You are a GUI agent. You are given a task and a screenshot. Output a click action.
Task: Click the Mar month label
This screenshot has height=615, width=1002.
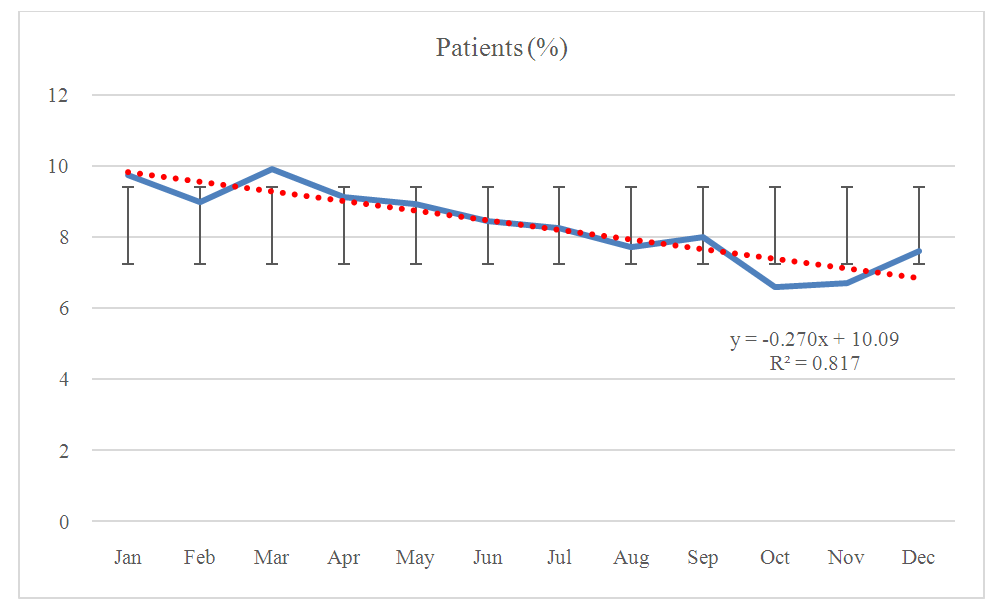point(272,558)
